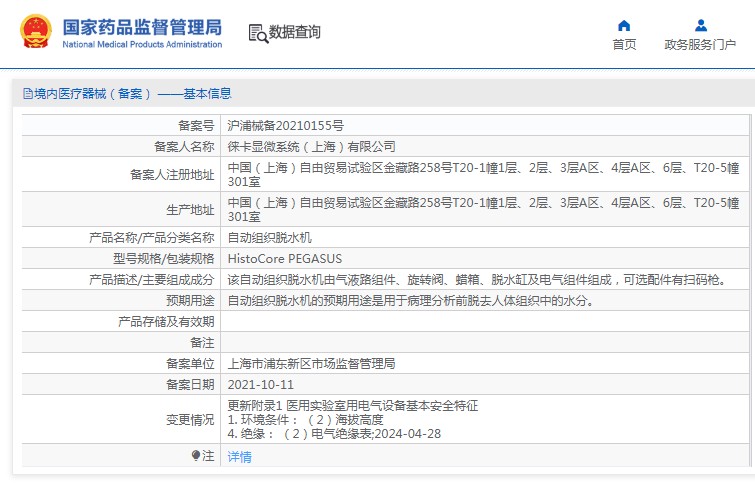Open the 政务服务门户 navigation item
755x487 pixels.
(x=700, y=44)
